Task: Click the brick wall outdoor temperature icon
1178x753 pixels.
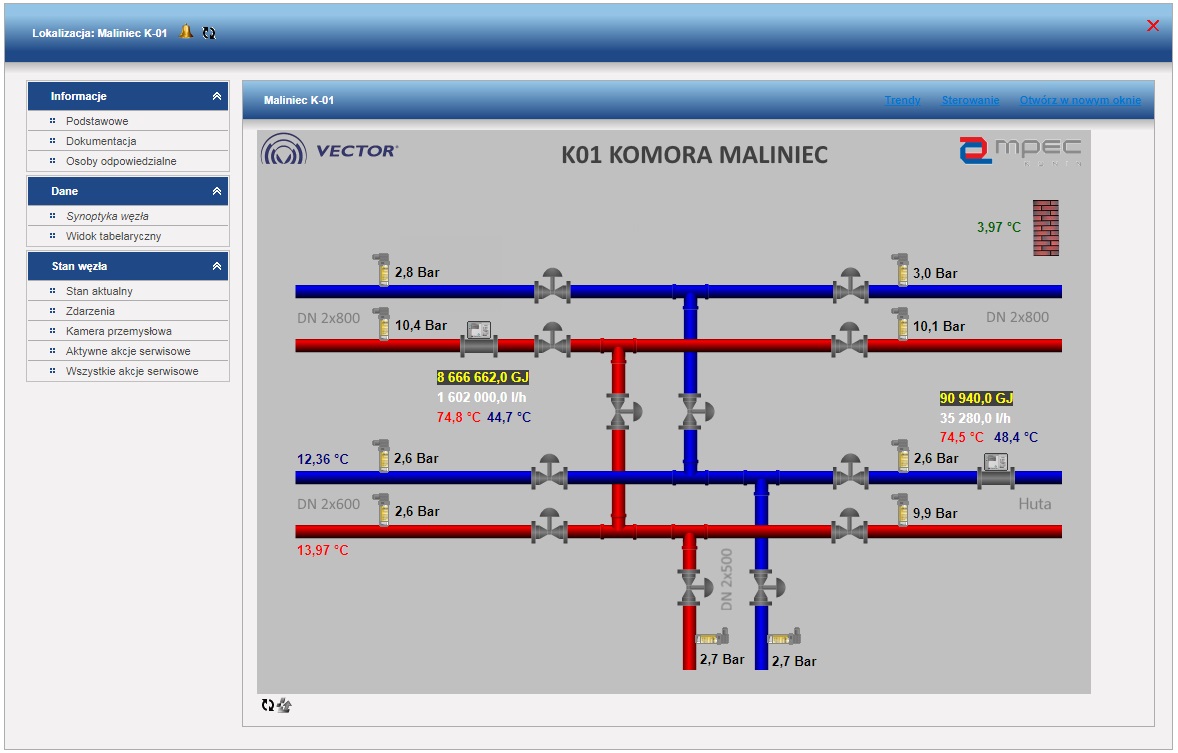Action: pos(1045,228)
